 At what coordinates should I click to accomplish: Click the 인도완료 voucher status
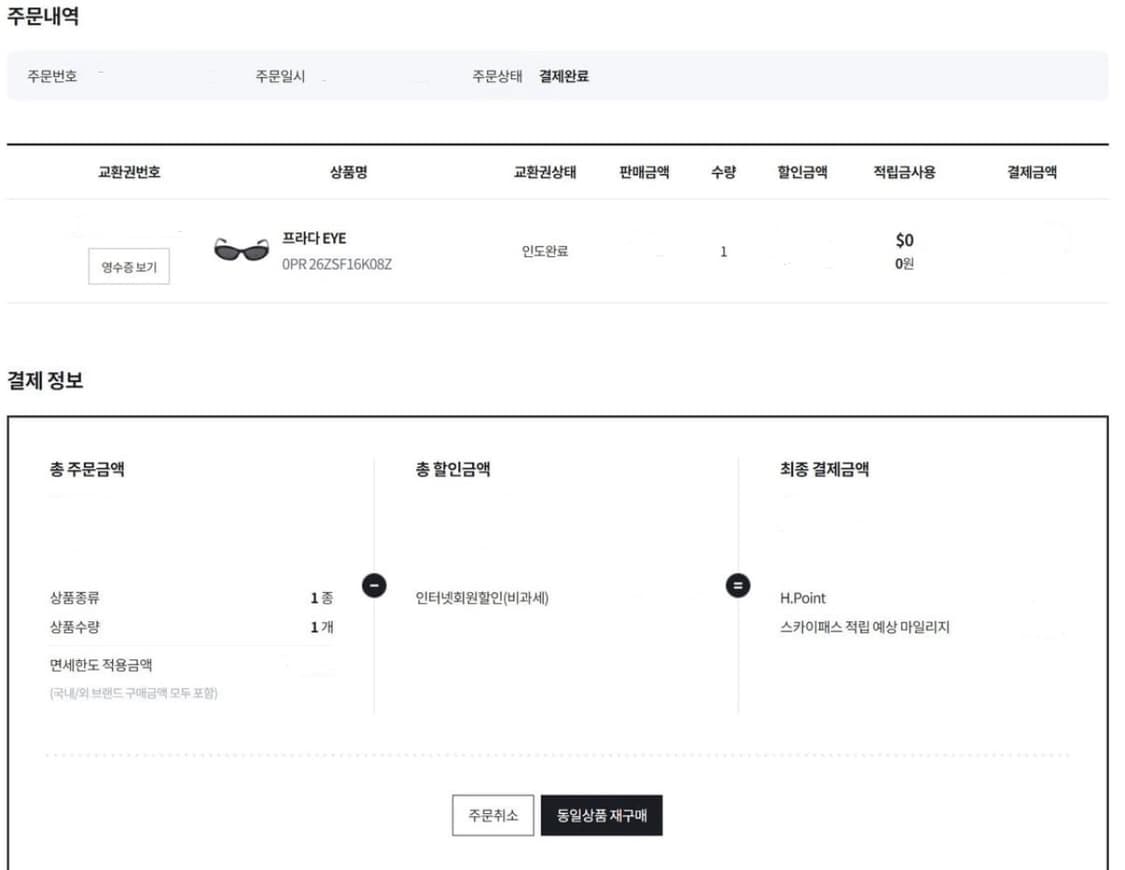(545, 252)
